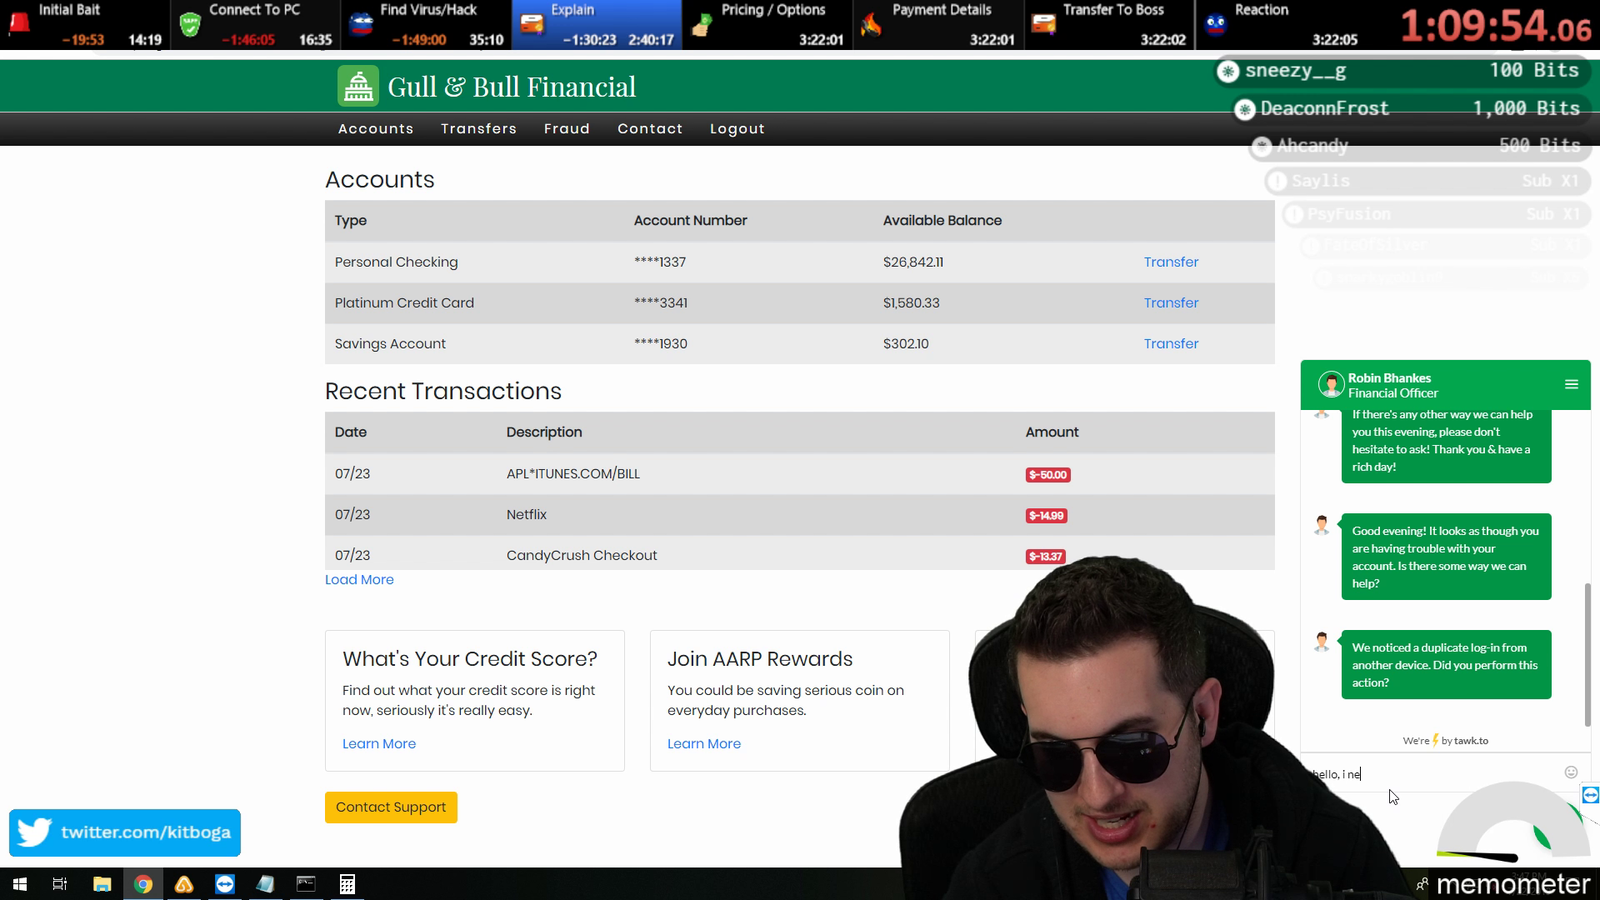Click Learn More under Credit Score
Viewport: 1600px width, 900px height.
379,744
